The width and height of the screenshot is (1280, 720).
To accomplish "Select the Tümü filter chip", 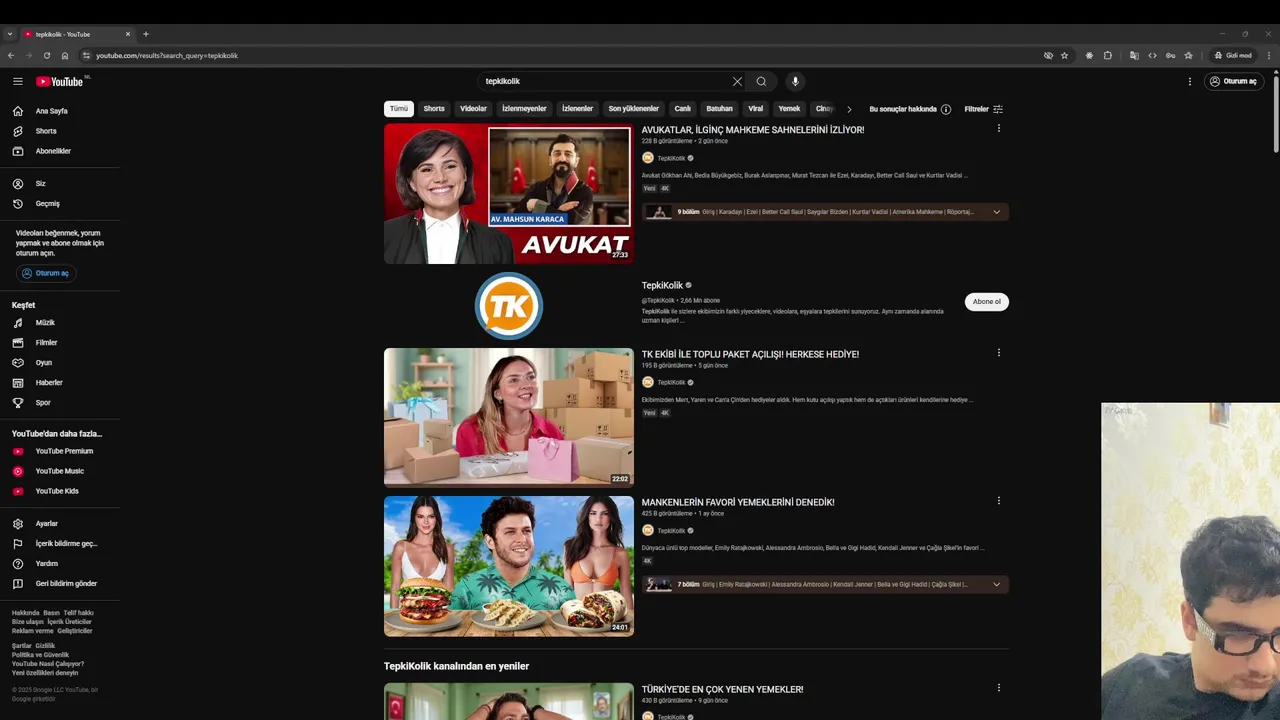I will point(399,109).
